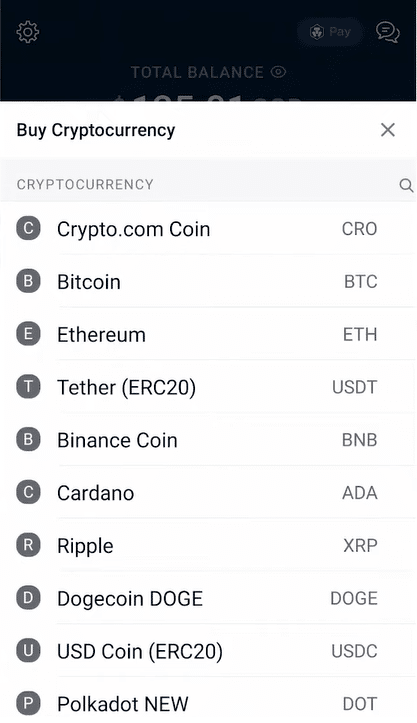Click the Bitcoin B circle icon
Screen dimensions: 417x723
coord(29,281)
